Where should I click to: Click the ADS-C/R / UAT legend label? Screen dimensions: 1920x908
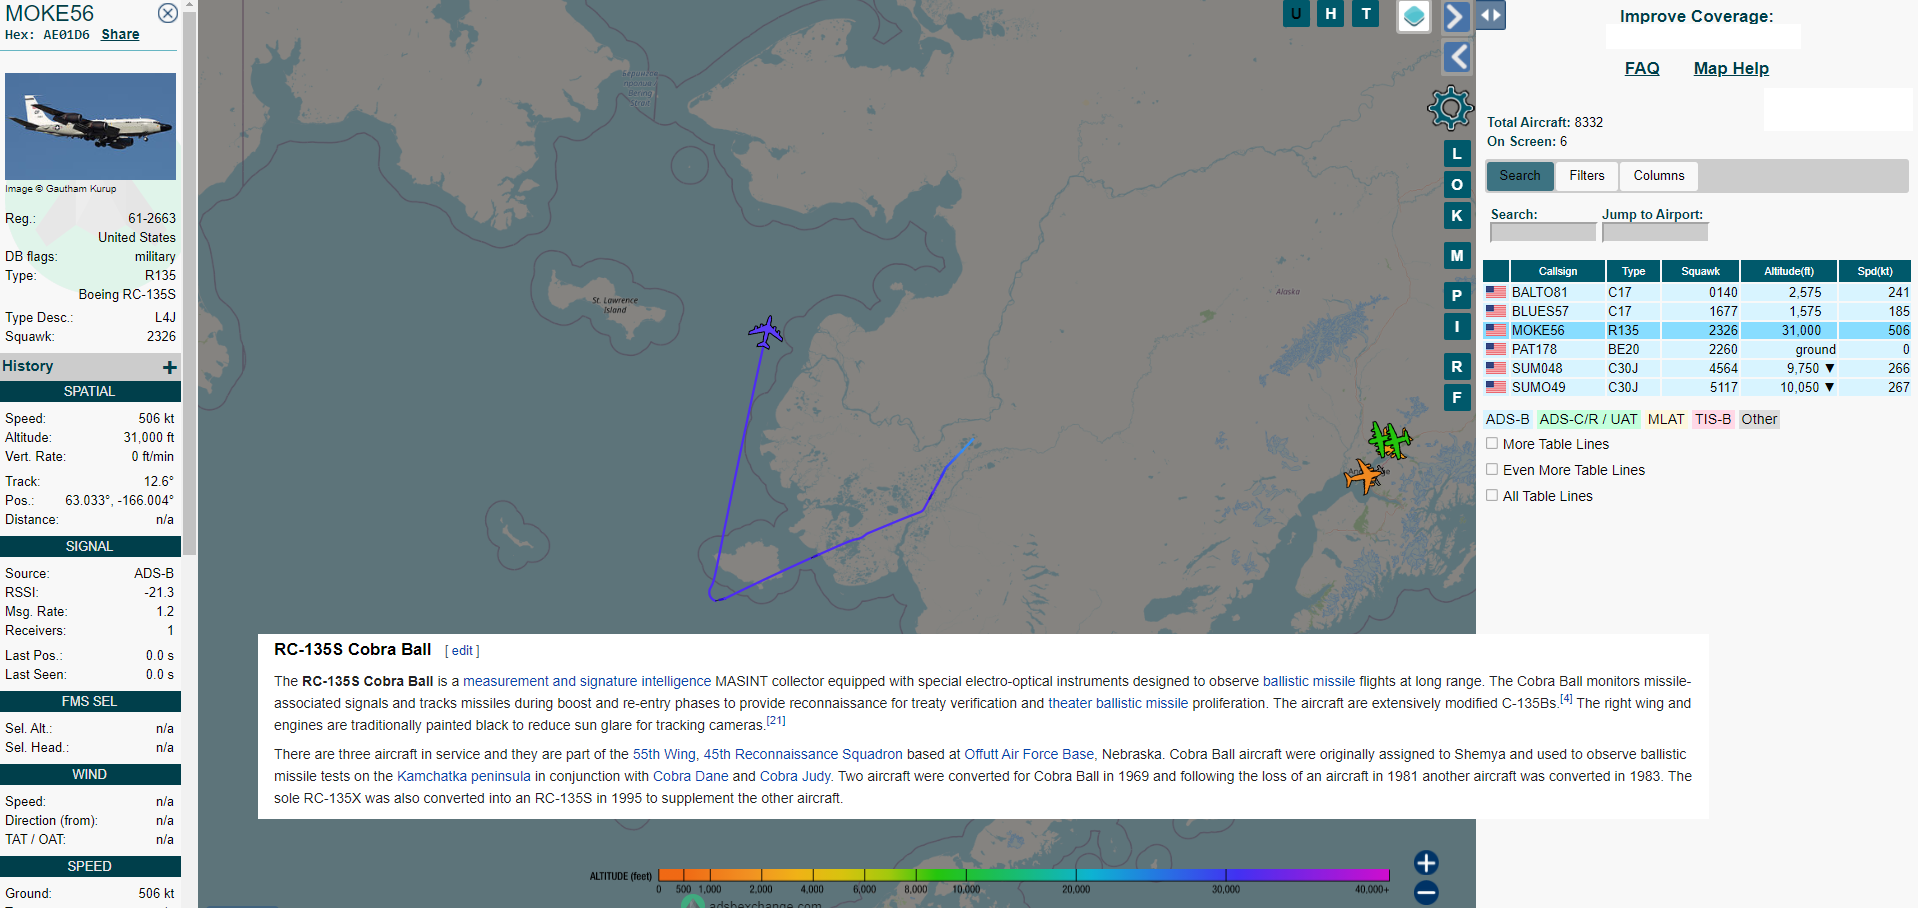click(x=1588, y=419)
